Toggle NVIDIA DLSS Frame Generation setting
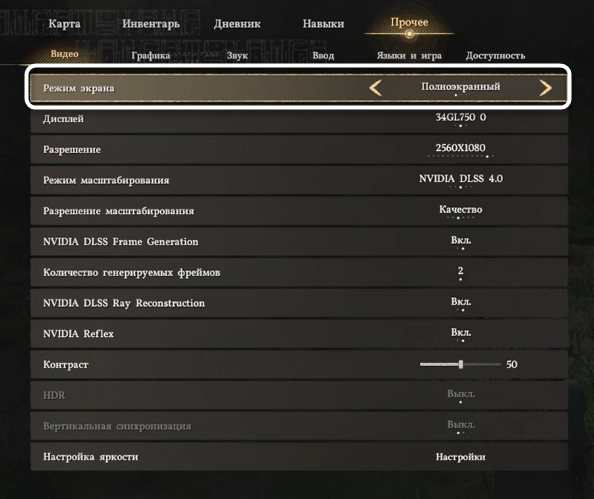594x499 pixels. pos(299,241)
